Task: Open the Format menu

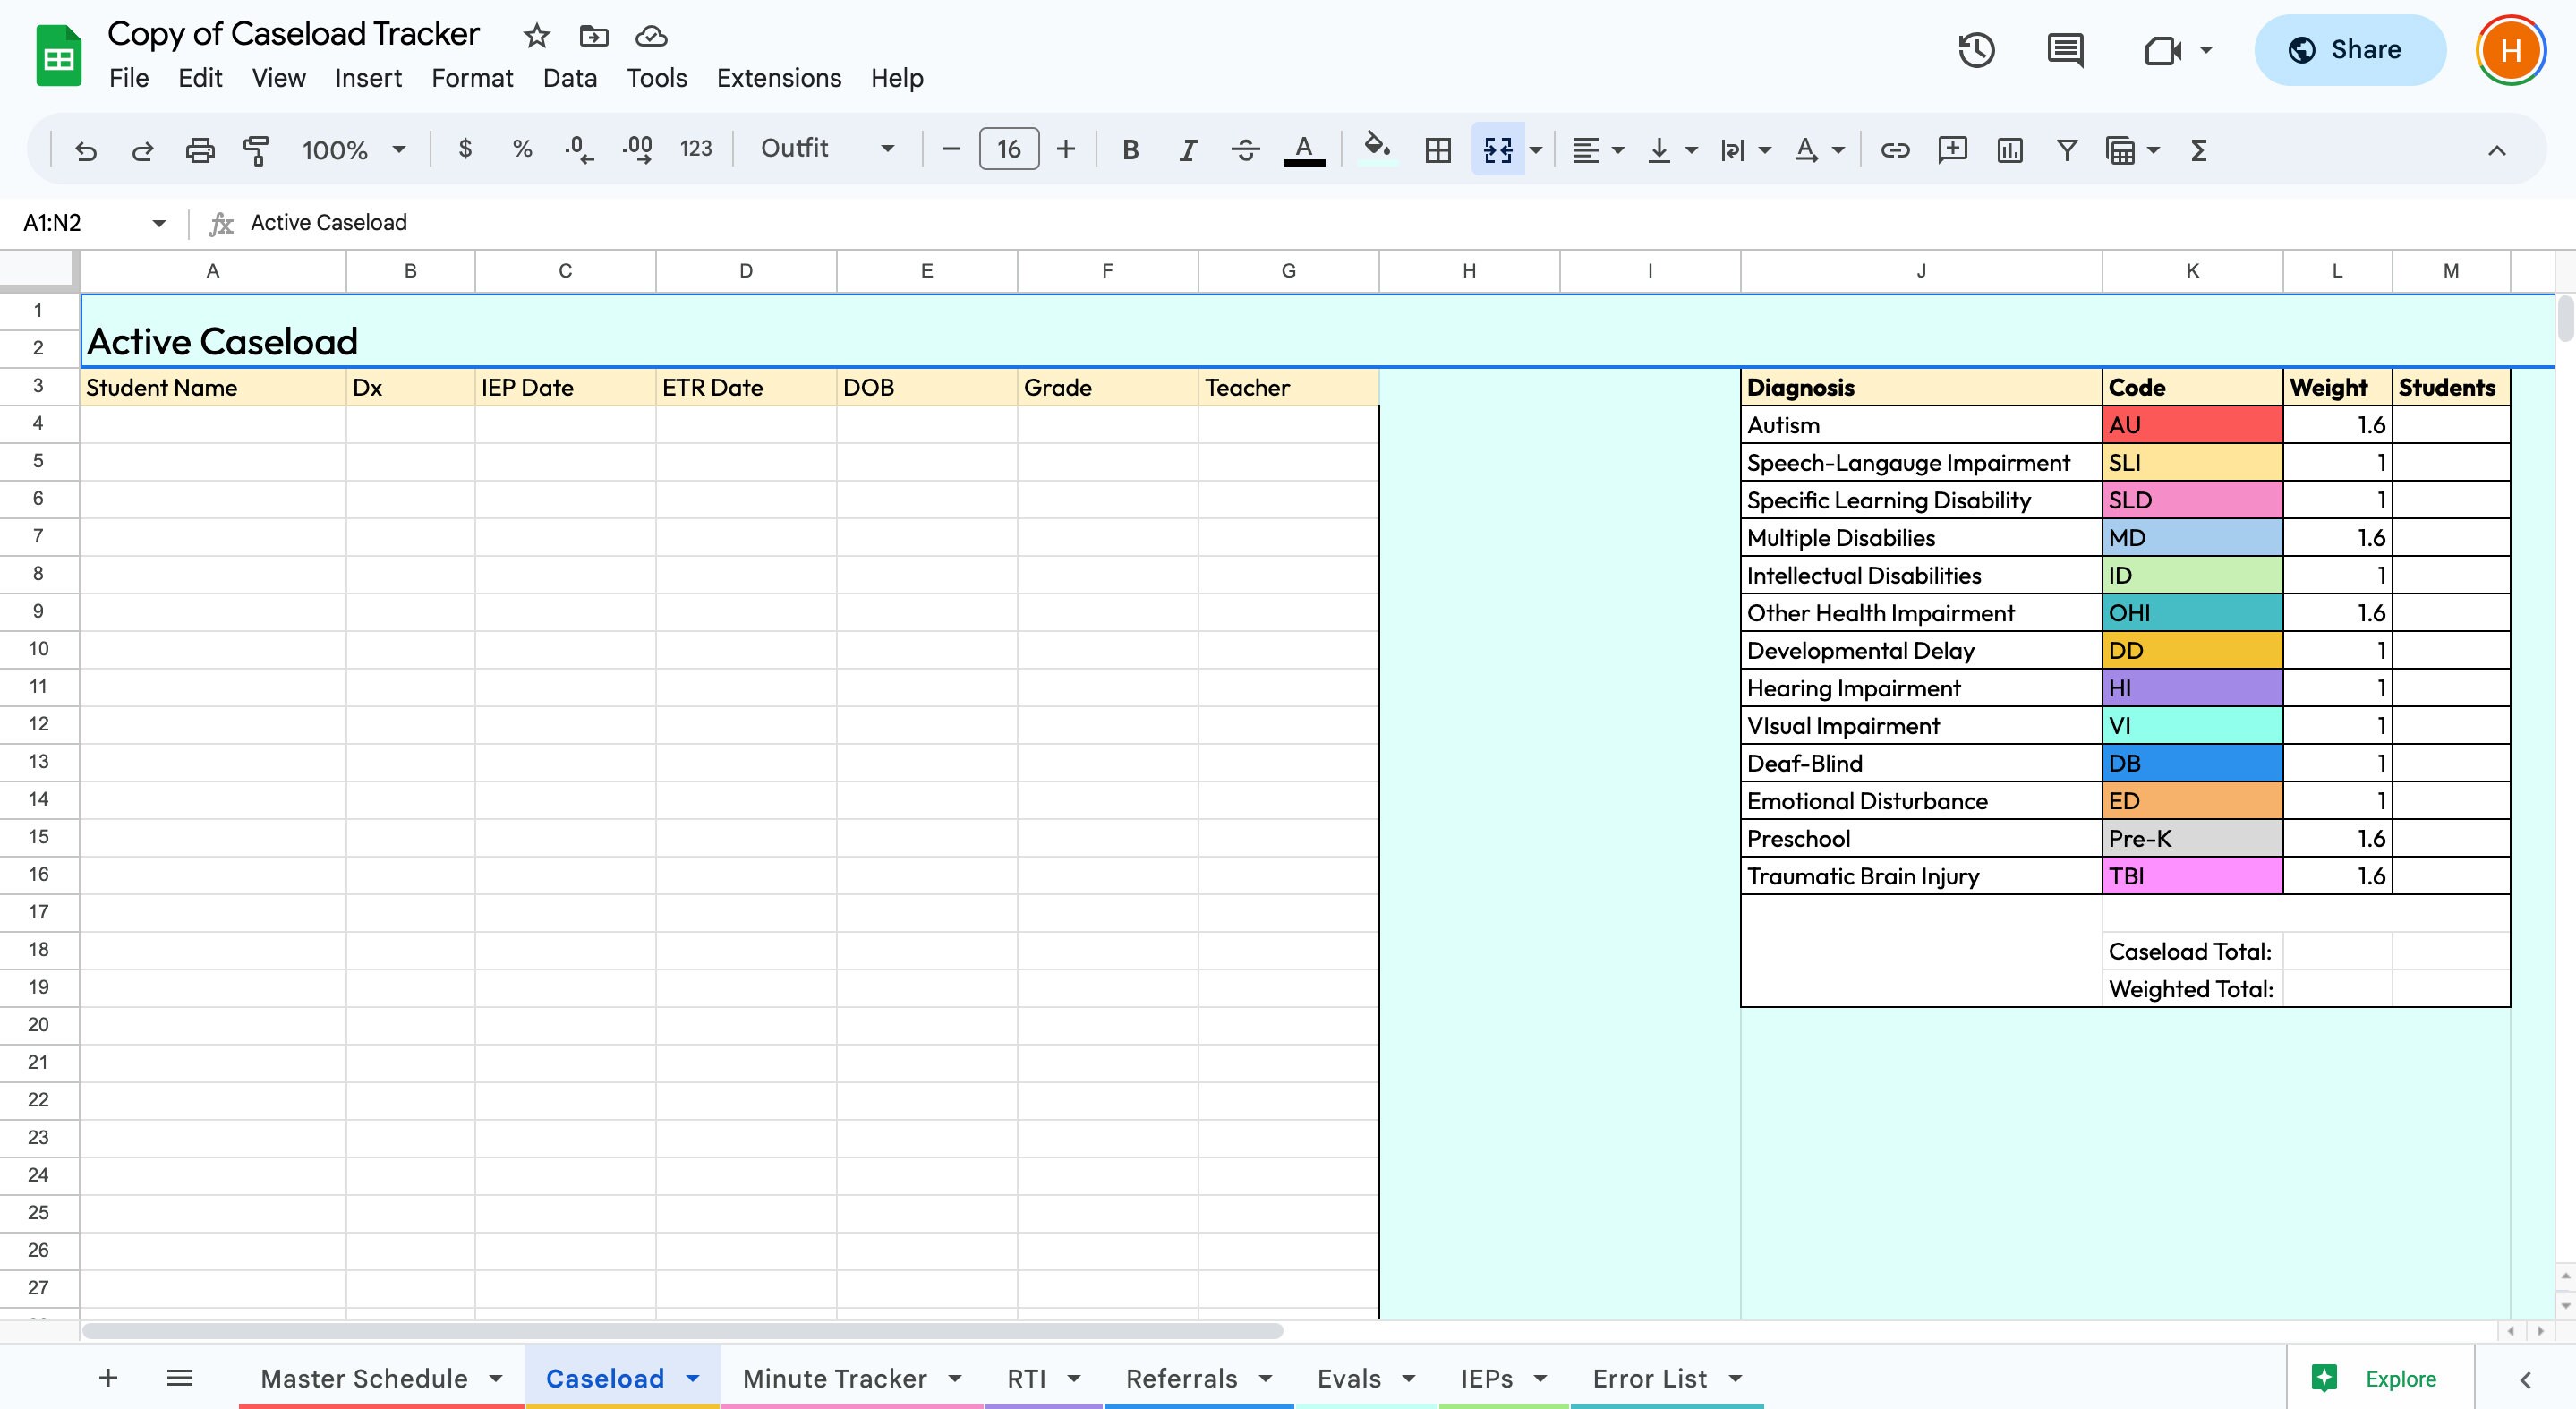Action: tap(471, 78)
